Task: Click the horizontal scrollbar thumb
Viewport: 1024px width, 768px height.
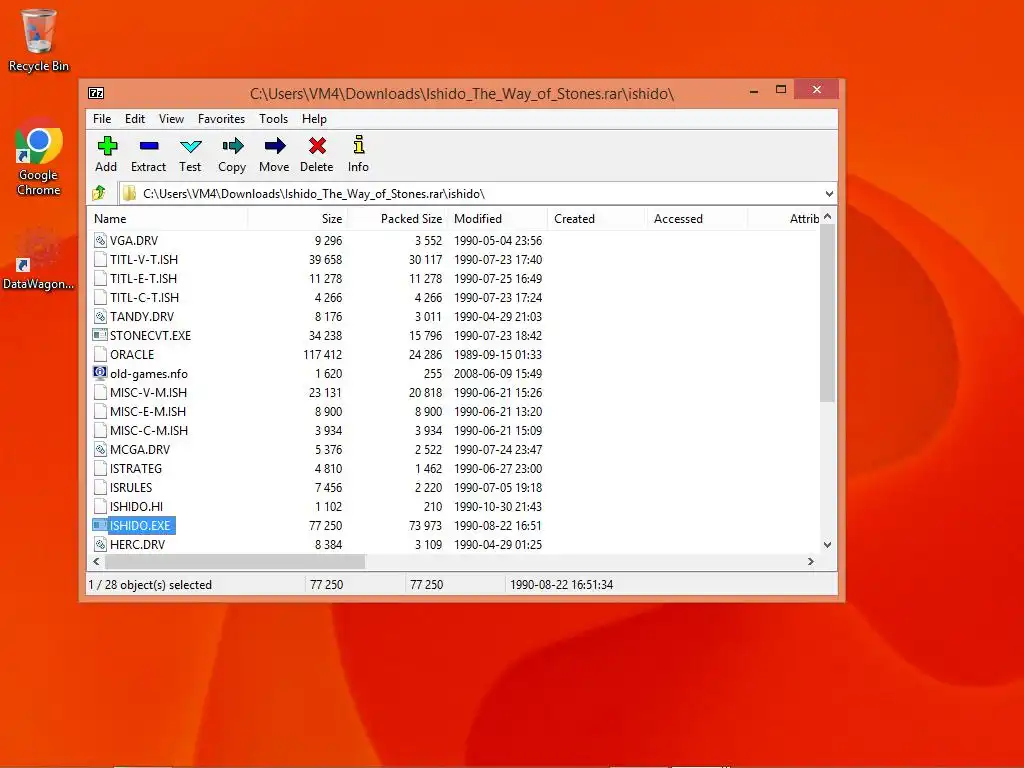Action: [235, 562]
